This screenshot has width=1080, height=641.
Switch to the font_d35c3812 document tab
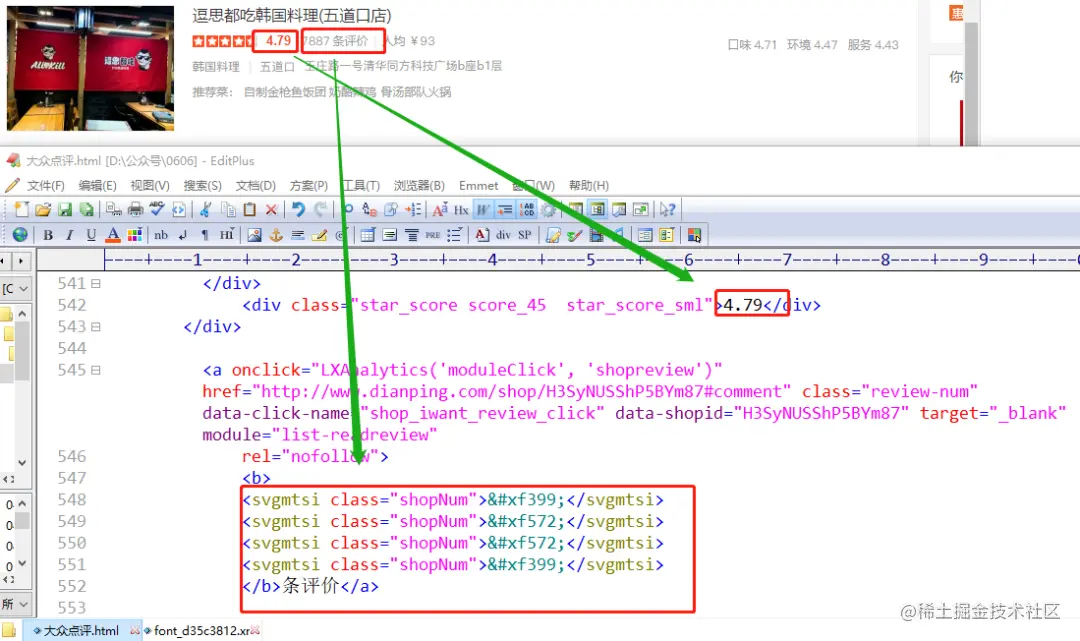(201, 631)
